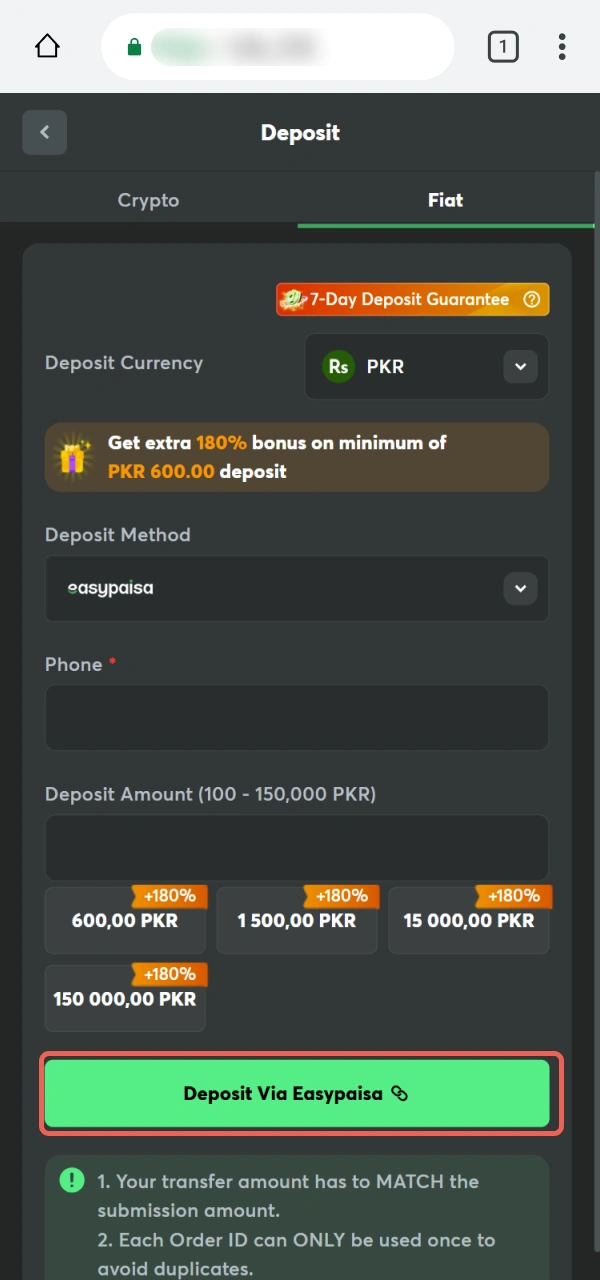
Task: Switch to the Crypto tab
Action: [x=148, y=199]
